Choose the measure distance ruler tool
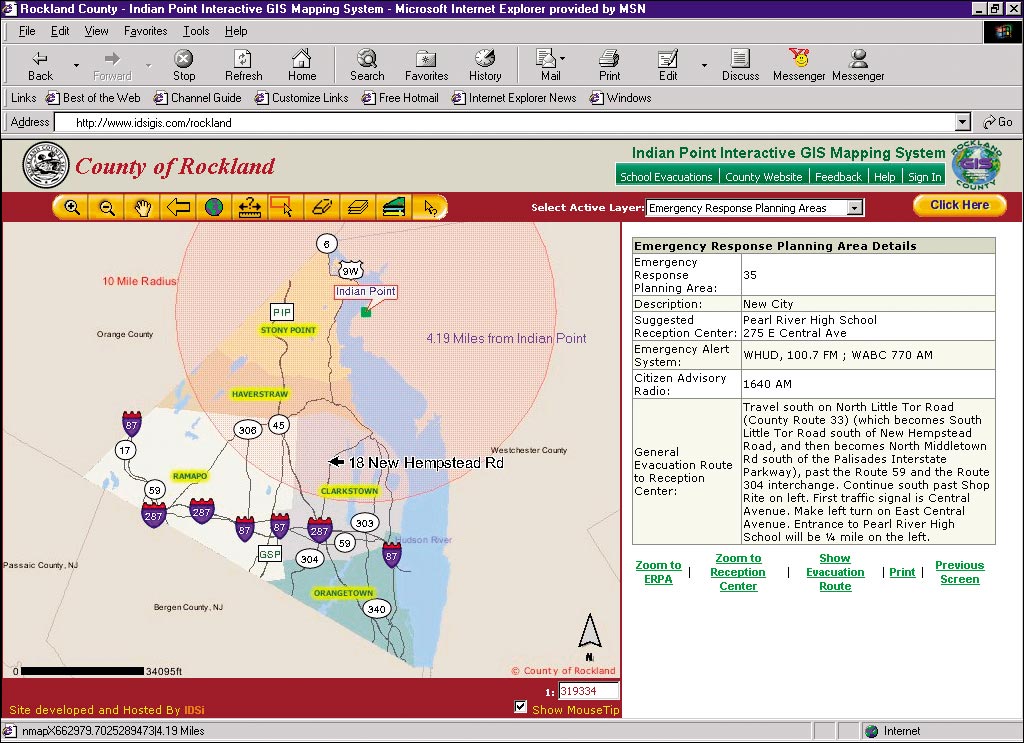Screen dimensions: 1024x743 tap(249, 208)
